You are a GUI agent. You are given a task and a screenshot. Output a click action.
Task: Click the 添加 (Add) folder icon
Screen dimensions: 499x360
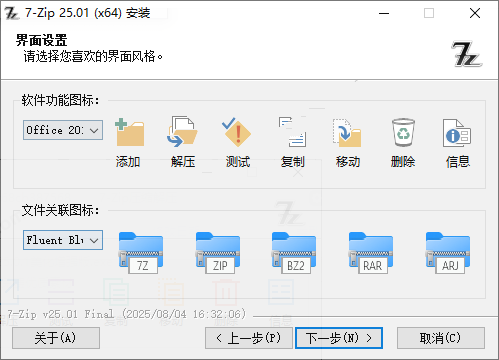click(129, 133)
